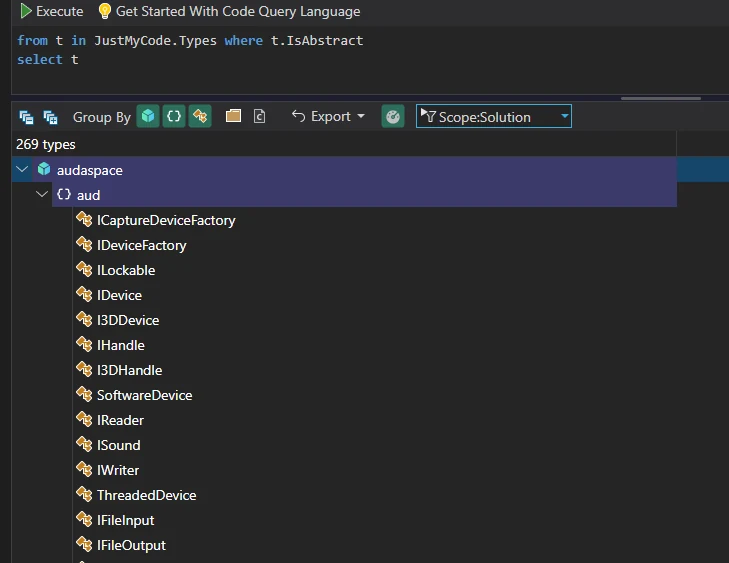Click in the query editor on t.IsAbstract
729x563 pixels.
pos(317,40)
